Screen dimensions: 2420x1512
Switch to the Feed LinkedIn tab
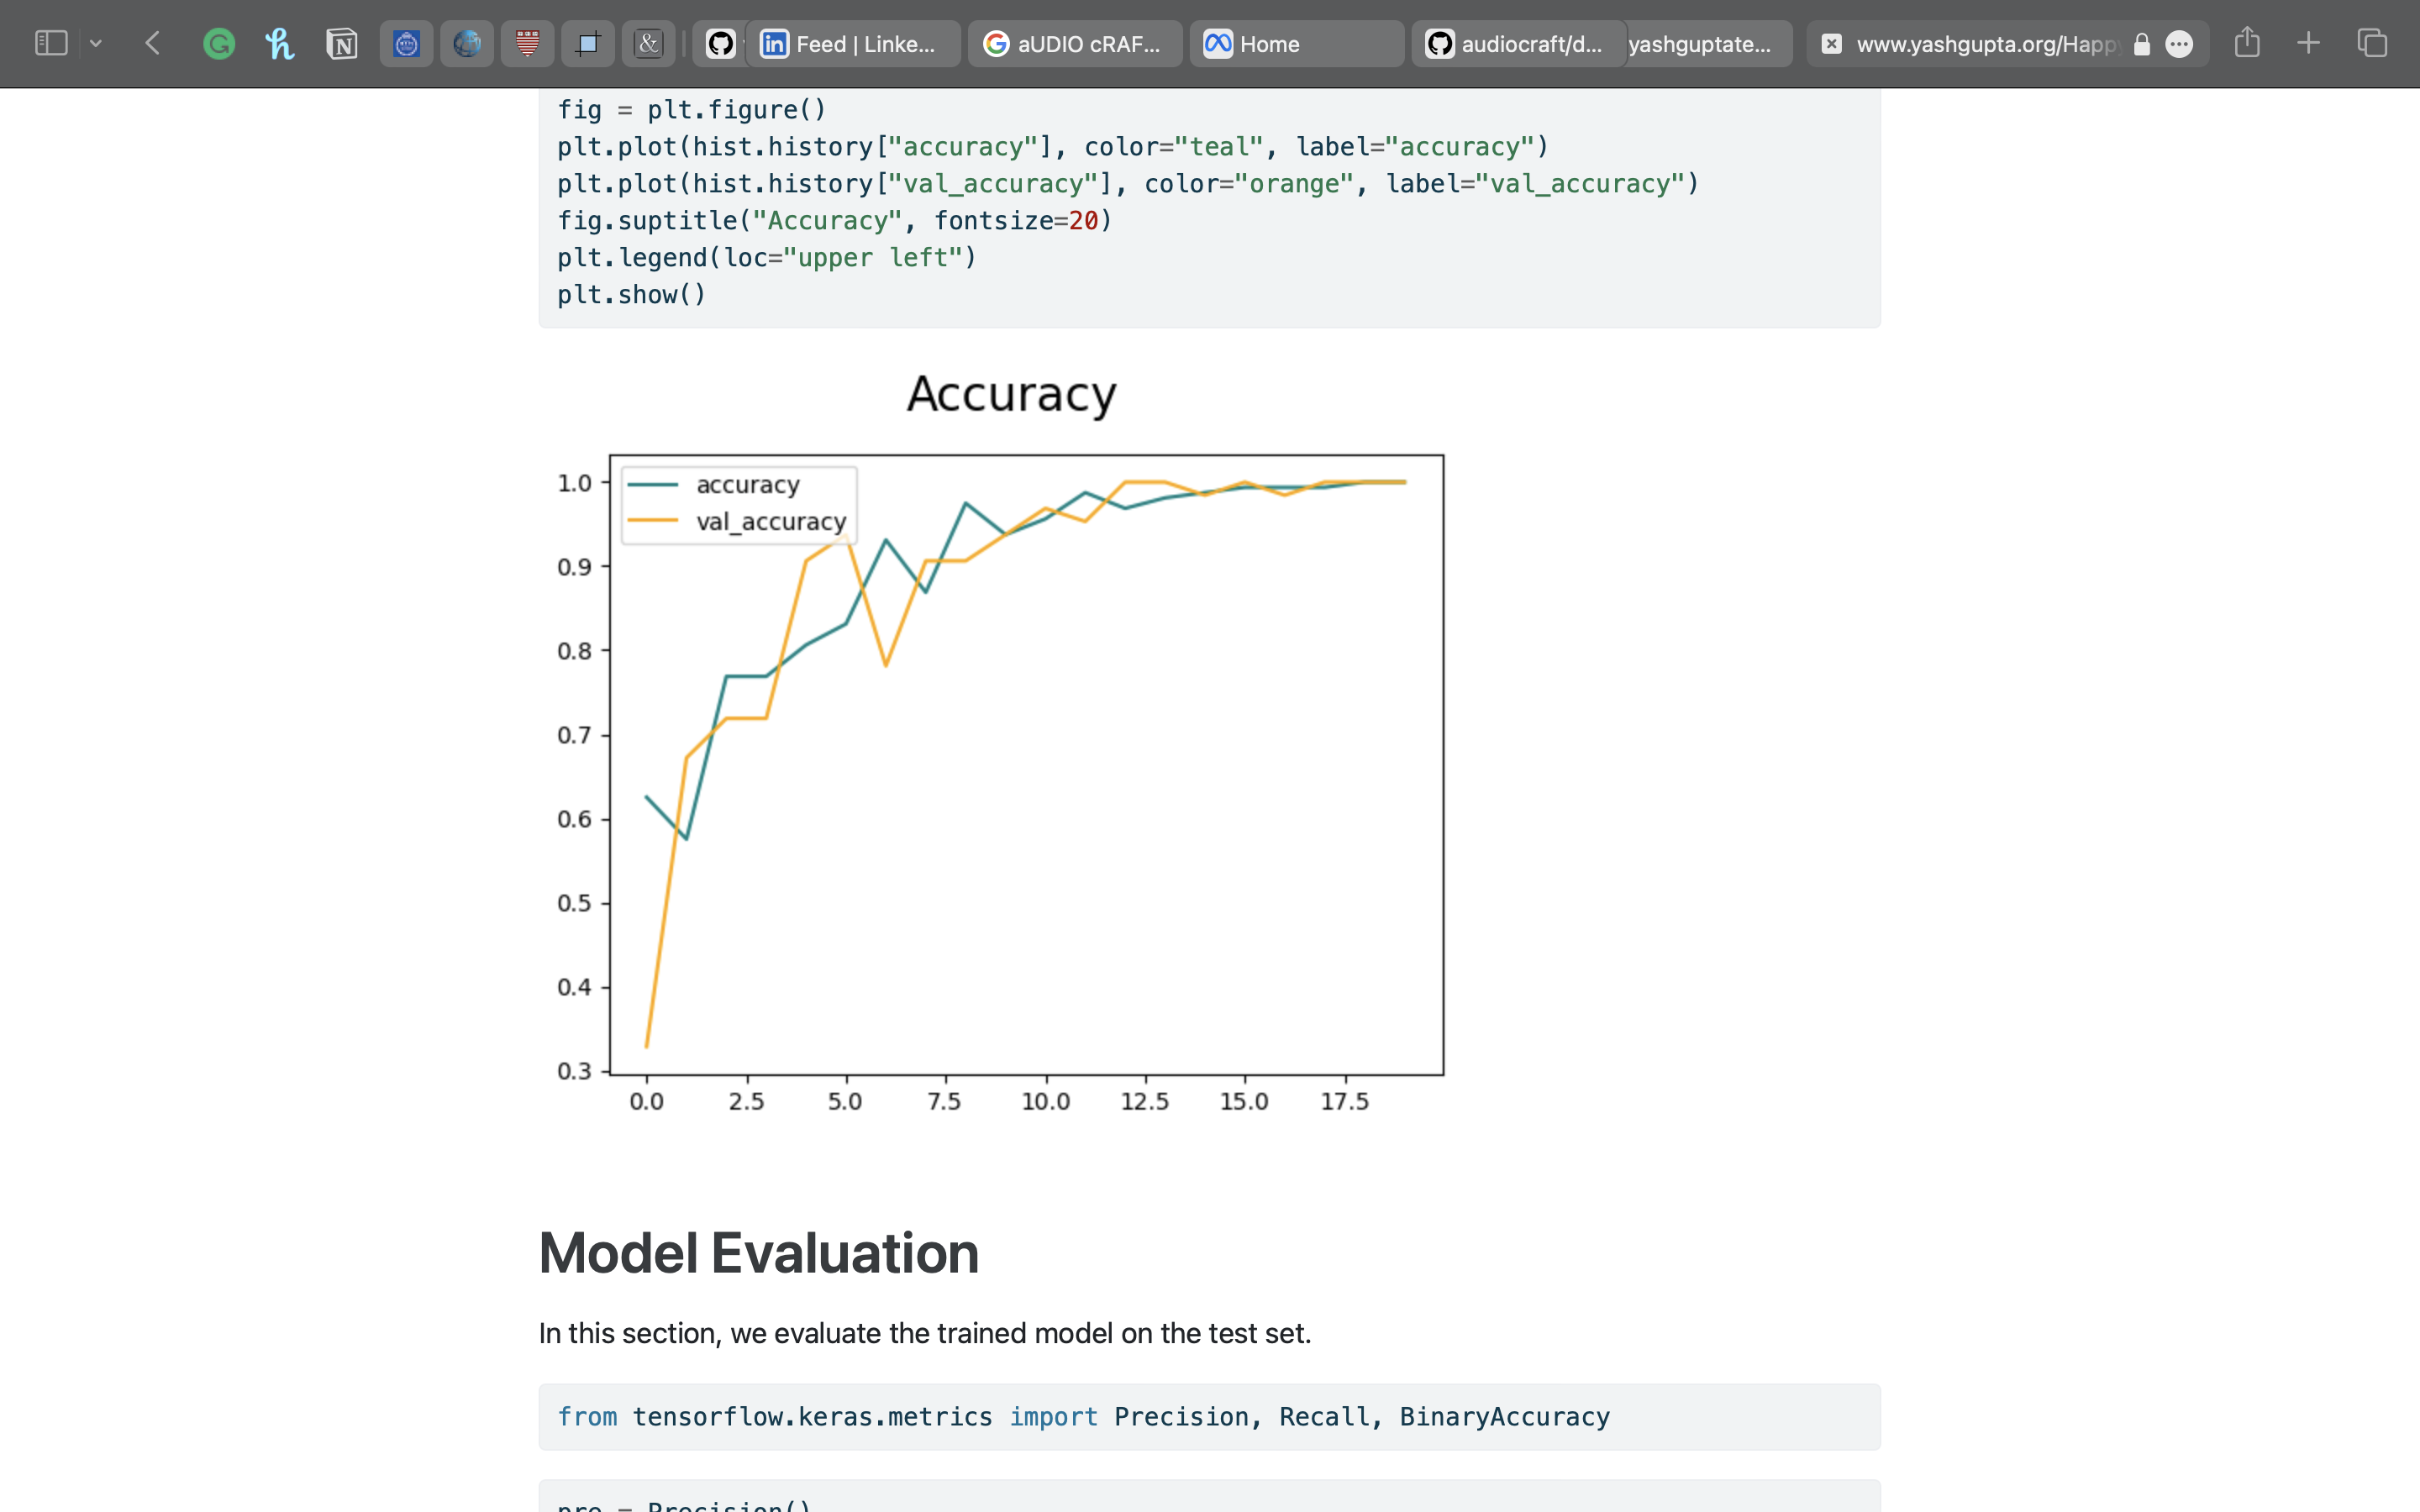853,43
